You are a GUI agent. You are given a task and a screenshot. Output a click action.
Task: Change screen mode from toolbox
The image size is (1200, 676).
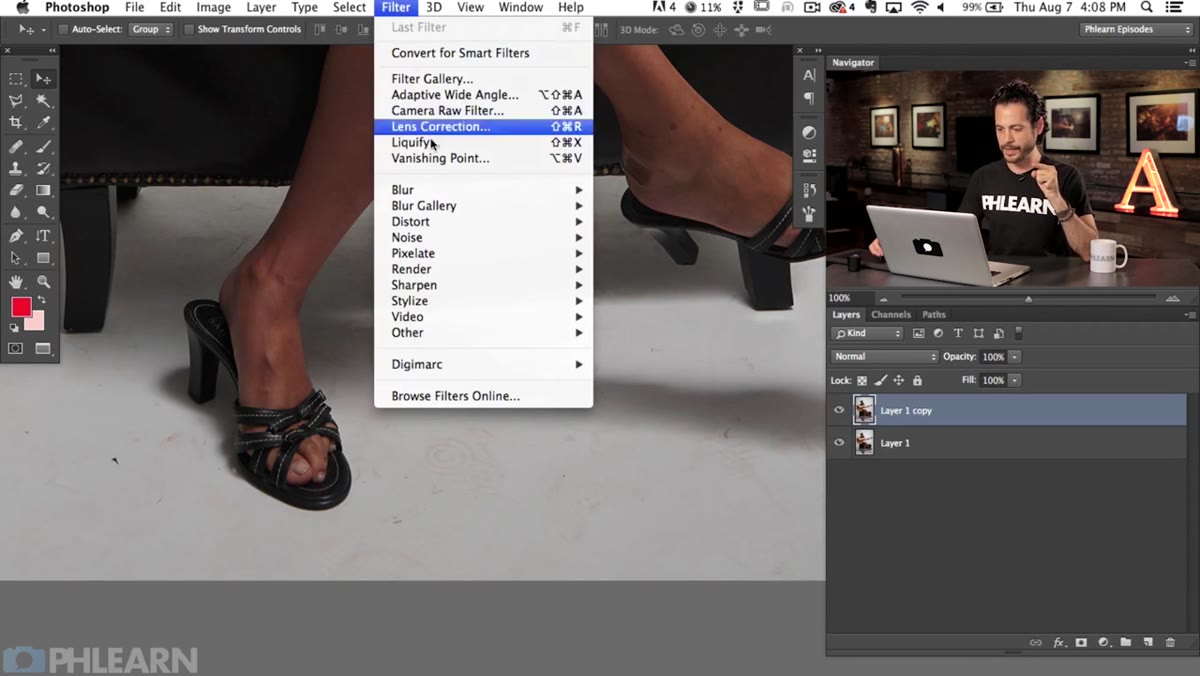pos(43,349)
